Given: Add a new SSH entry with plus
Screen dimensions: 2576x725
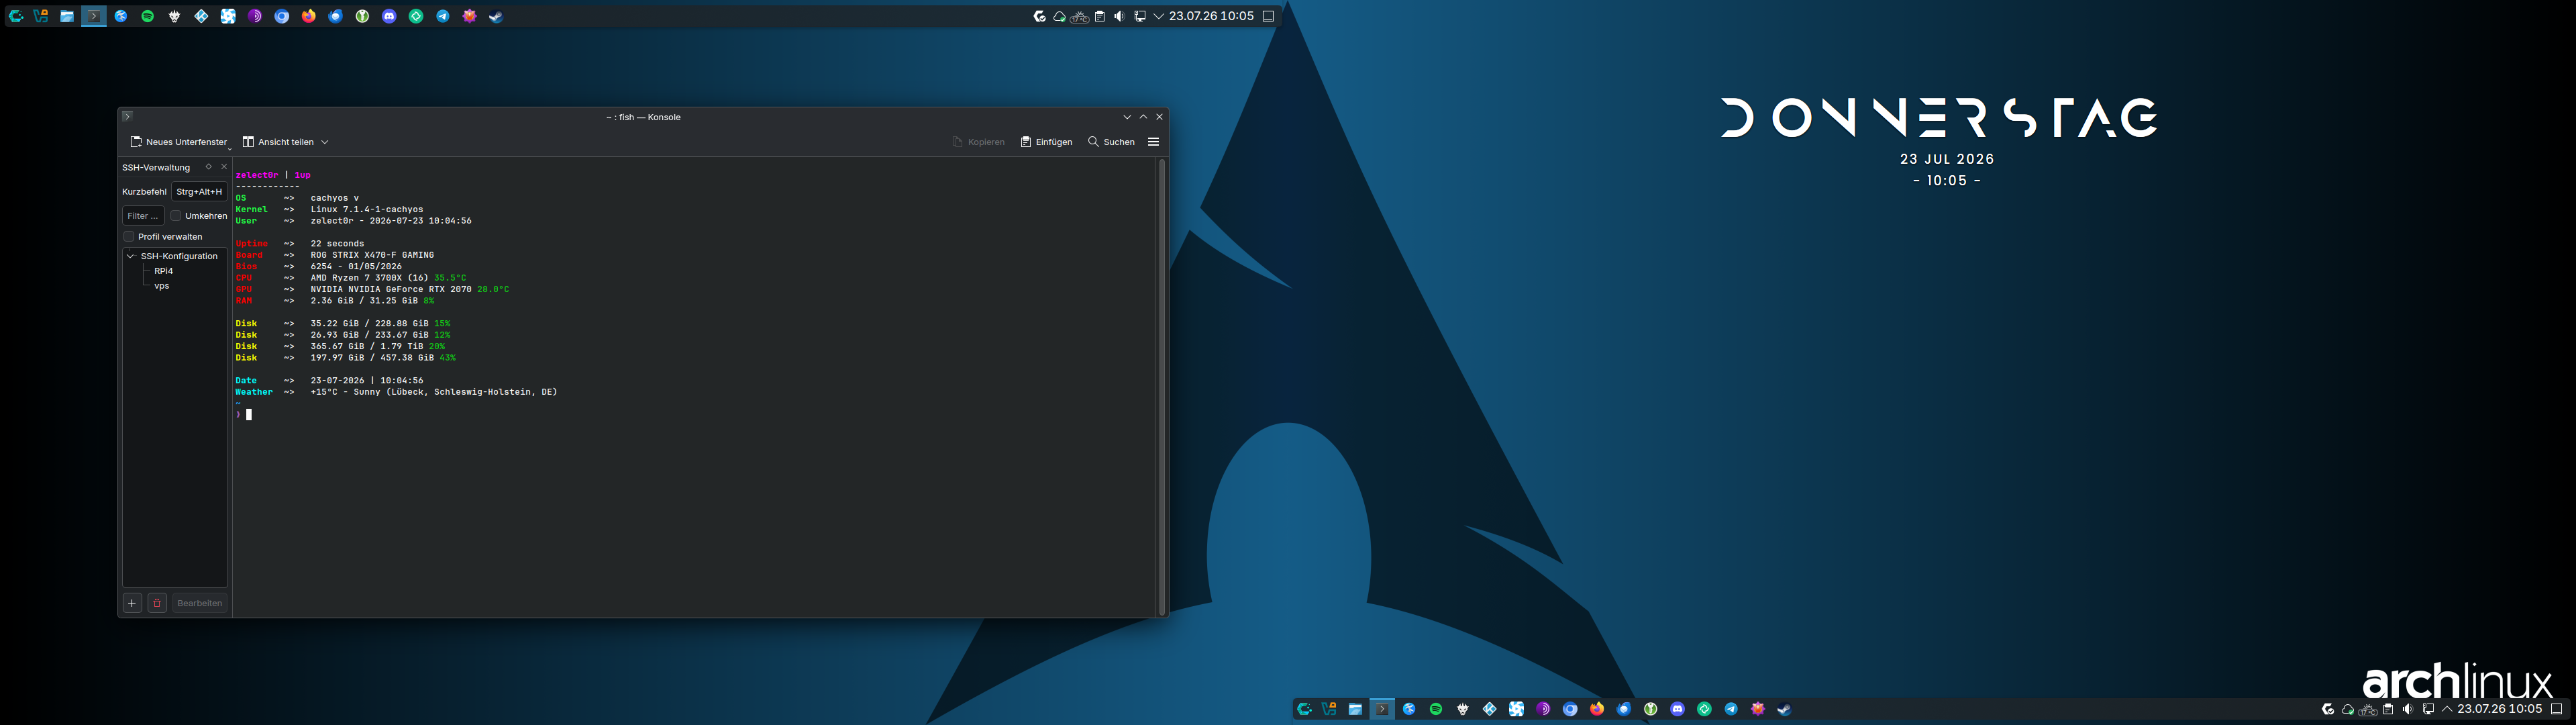Looking at the screenshot, I should point(132,603).
